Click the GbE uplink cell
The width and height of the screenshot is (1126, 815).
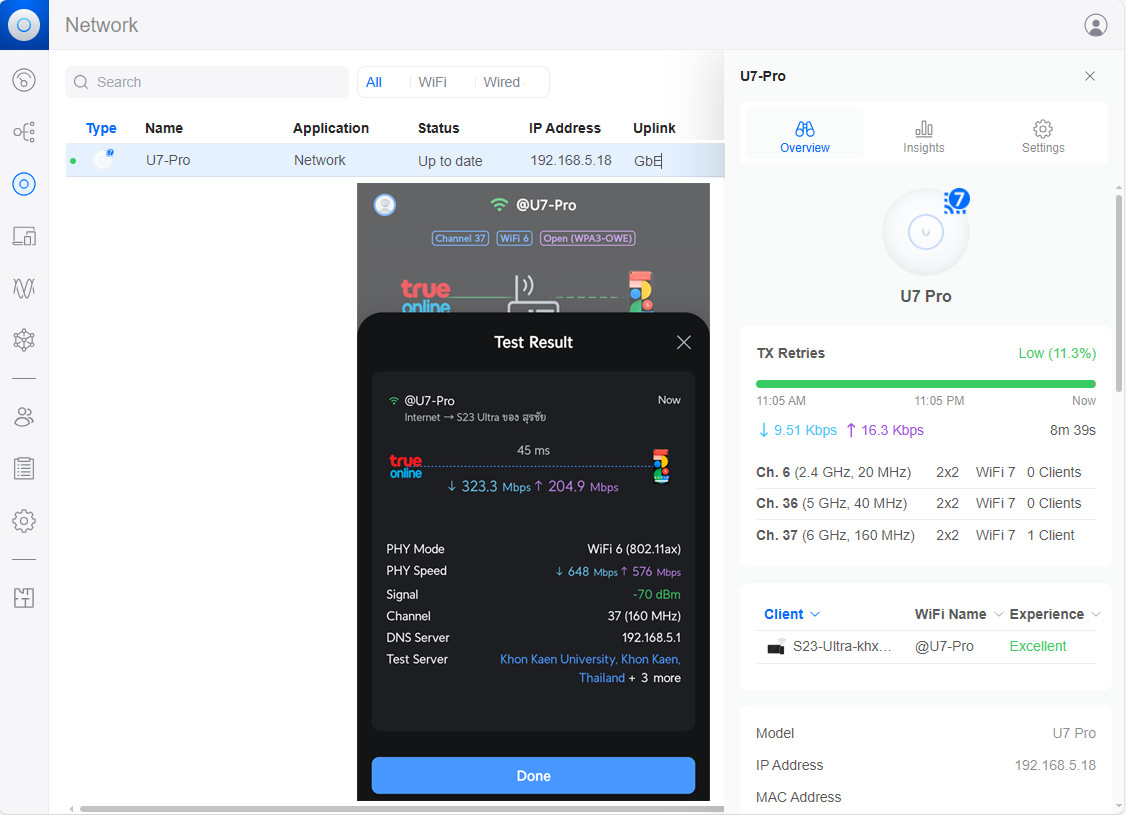pos(647,161)
